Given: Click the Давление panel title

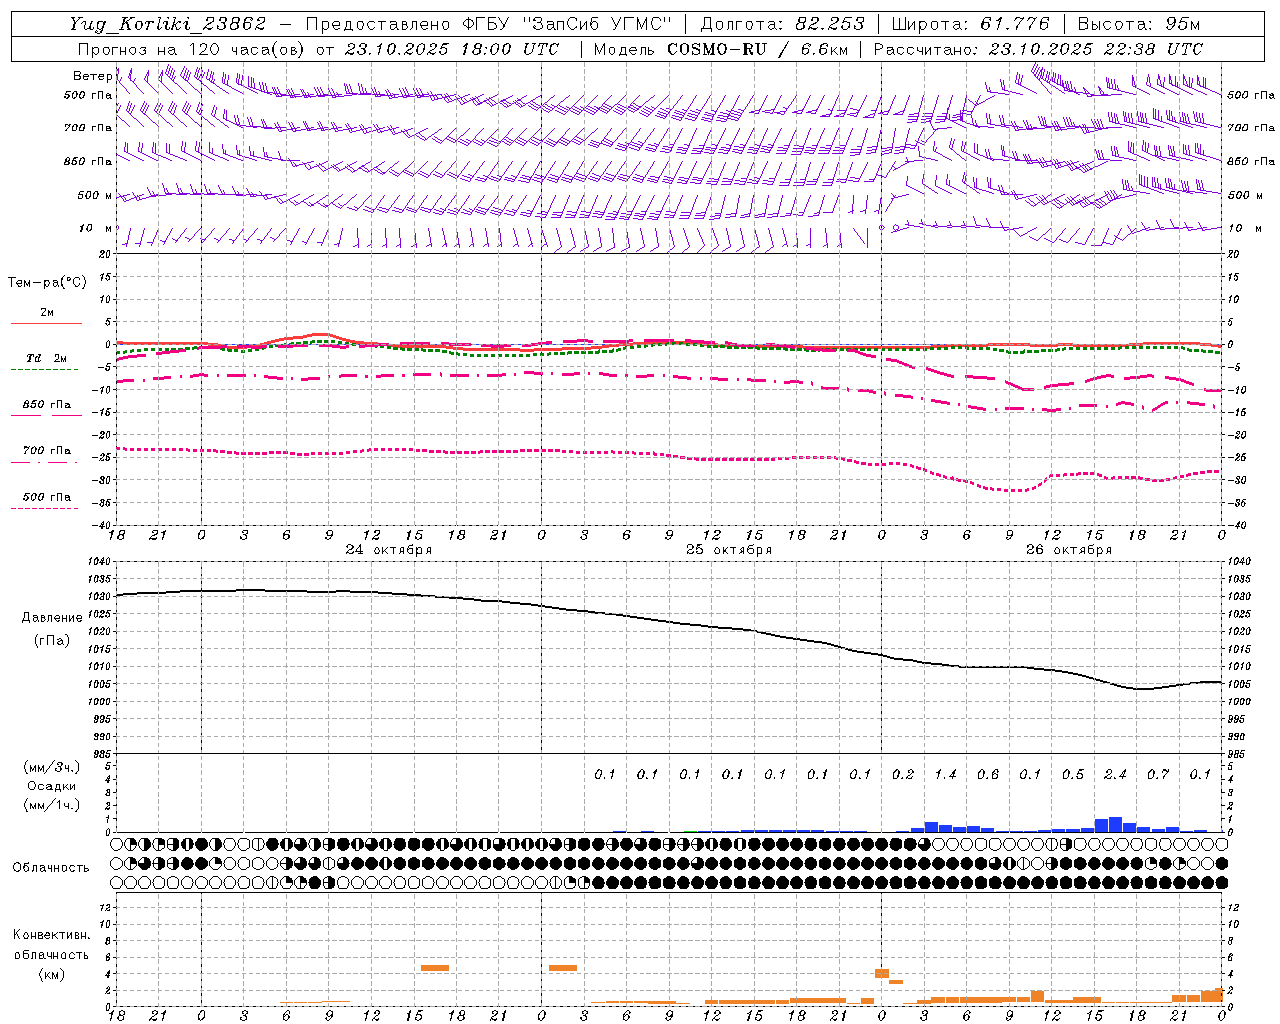Looking at the screenshot, I should click(52, 618).
